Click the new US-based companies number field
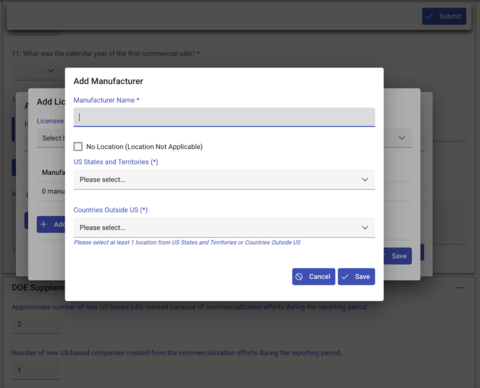Viewport: 480px width, 388px height. click(36, 370)
